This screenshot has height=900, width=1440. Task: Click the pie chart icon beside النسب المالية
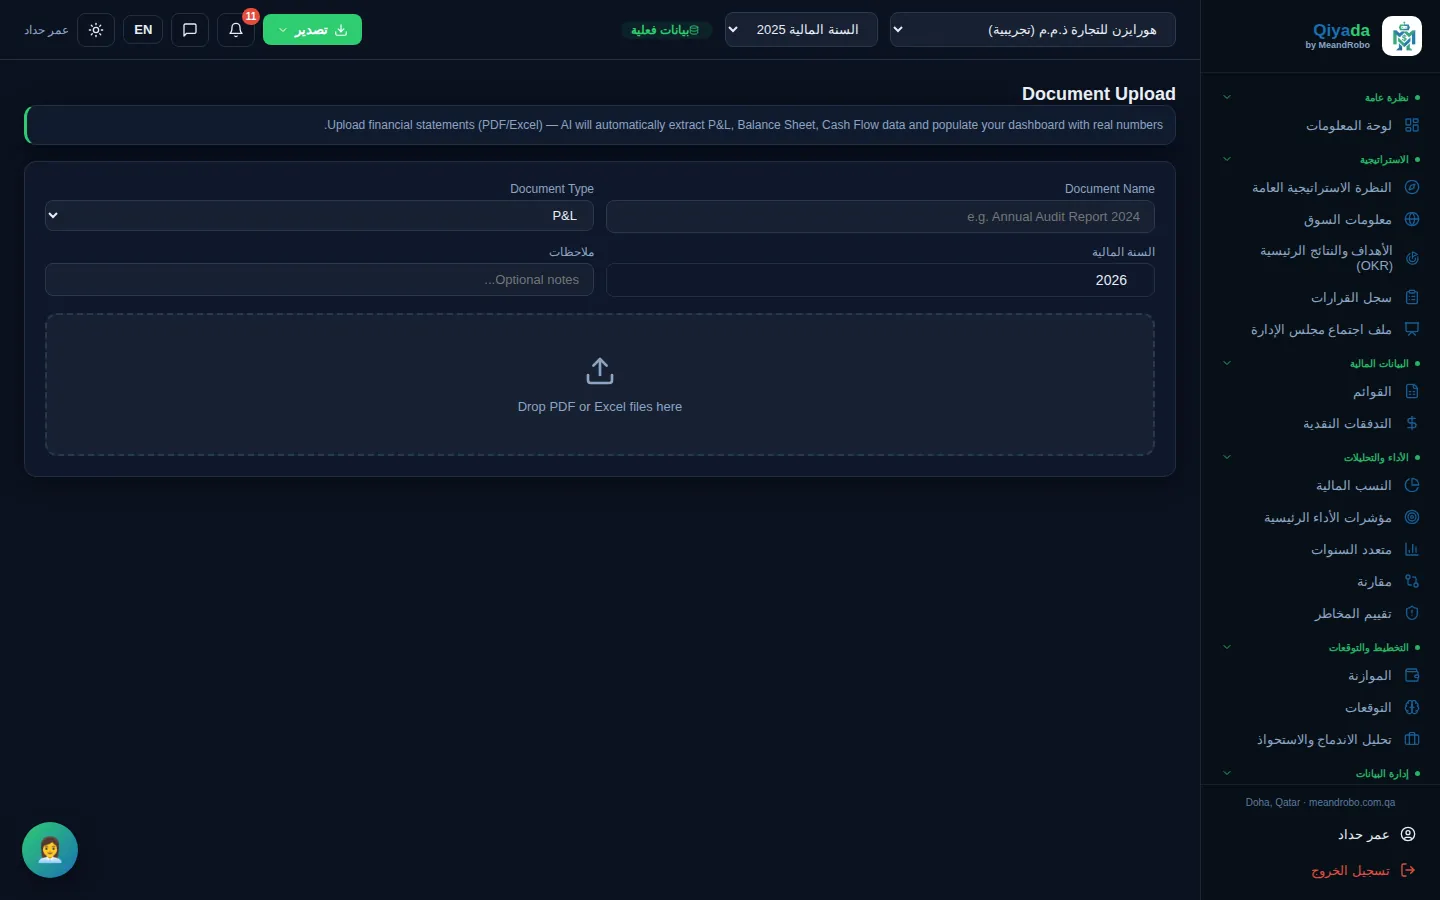point(1412,485)
